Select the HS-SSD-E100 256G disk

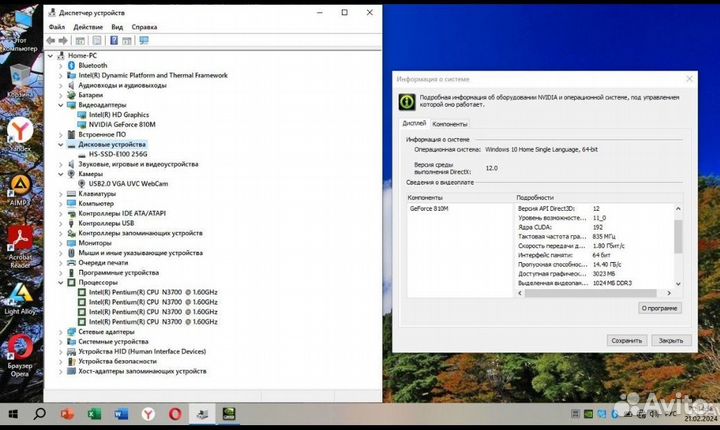pos(118,154)
